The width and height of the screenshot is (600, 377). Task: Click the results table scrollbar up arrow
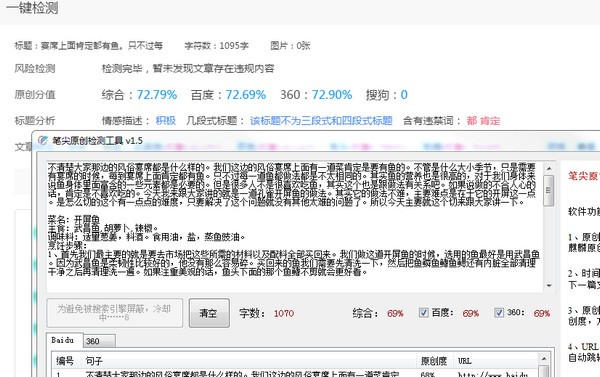543,359
